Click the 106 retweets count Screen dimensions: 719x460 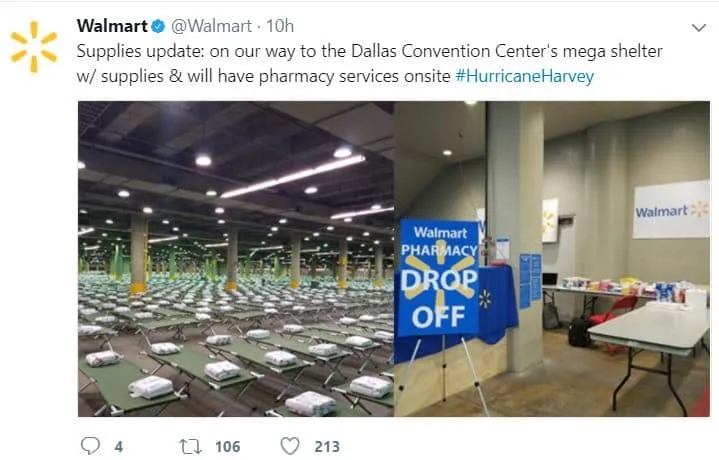click(x=227, y=446)
